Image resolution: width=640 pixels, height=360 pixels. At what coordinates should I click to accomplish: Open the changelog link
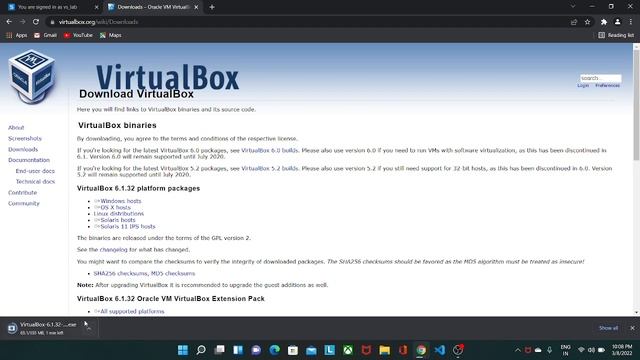[113, 250]
